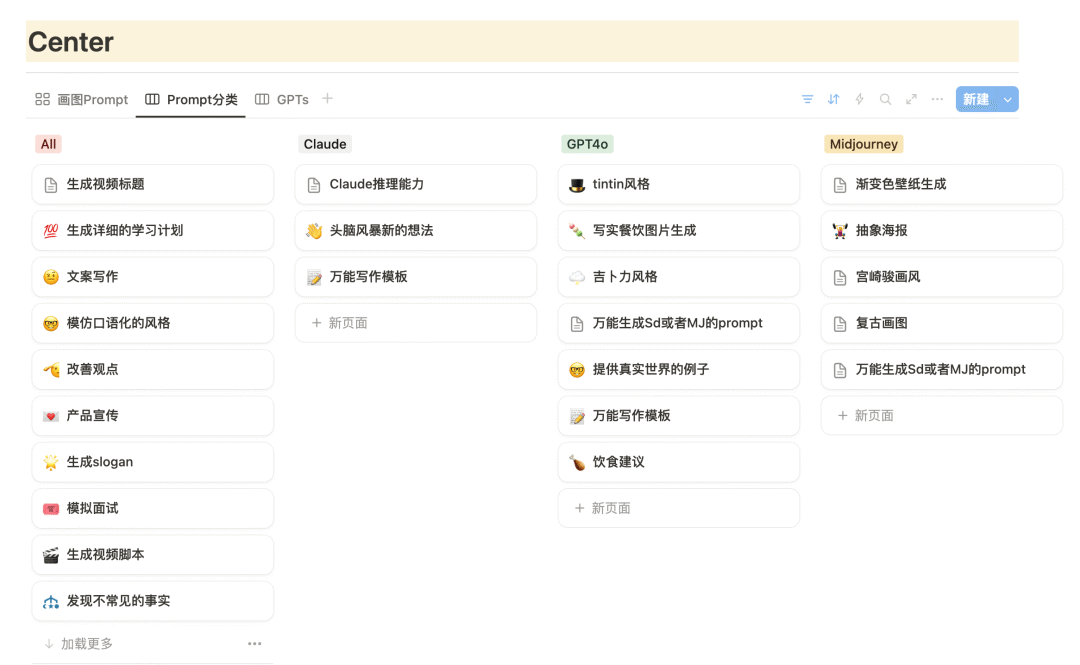Click the yellow Midjourney group label
1080x665 pixels.
pos(864,144)
